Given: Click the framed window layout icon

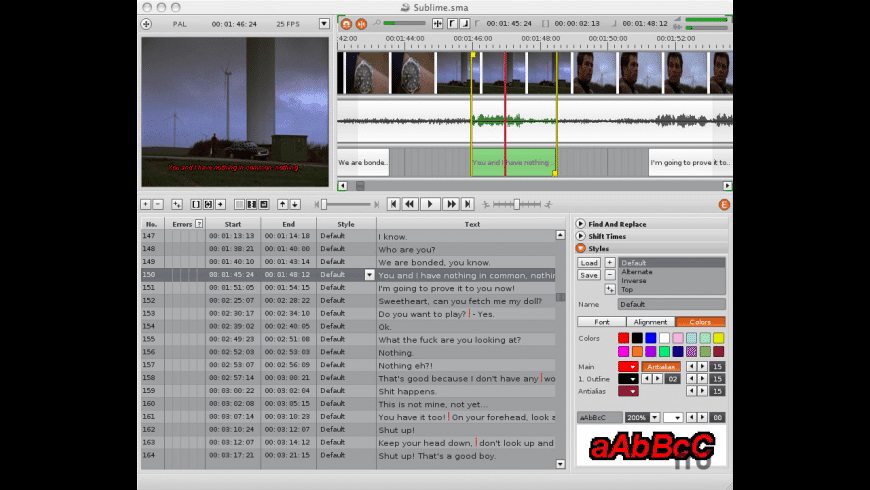Looking at the screenshot, I should [x=264, y=204].
